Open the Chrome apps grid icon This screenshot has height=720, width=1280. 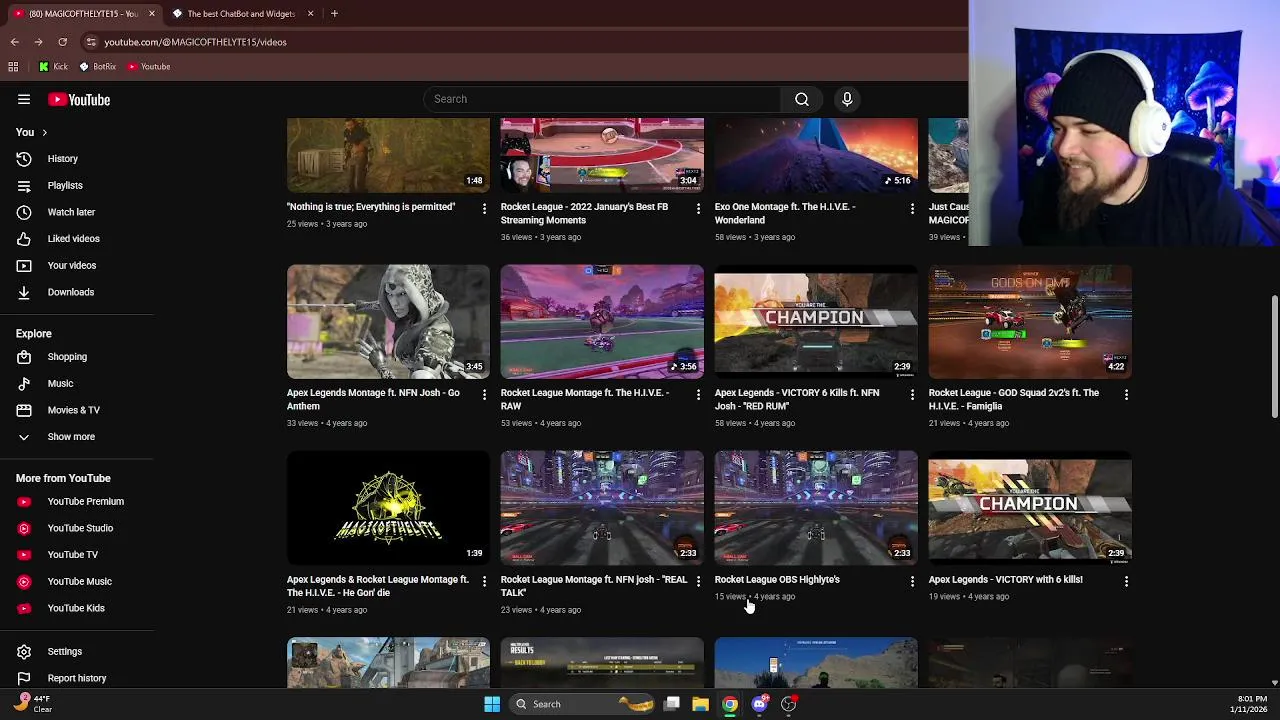pos(13,67)
